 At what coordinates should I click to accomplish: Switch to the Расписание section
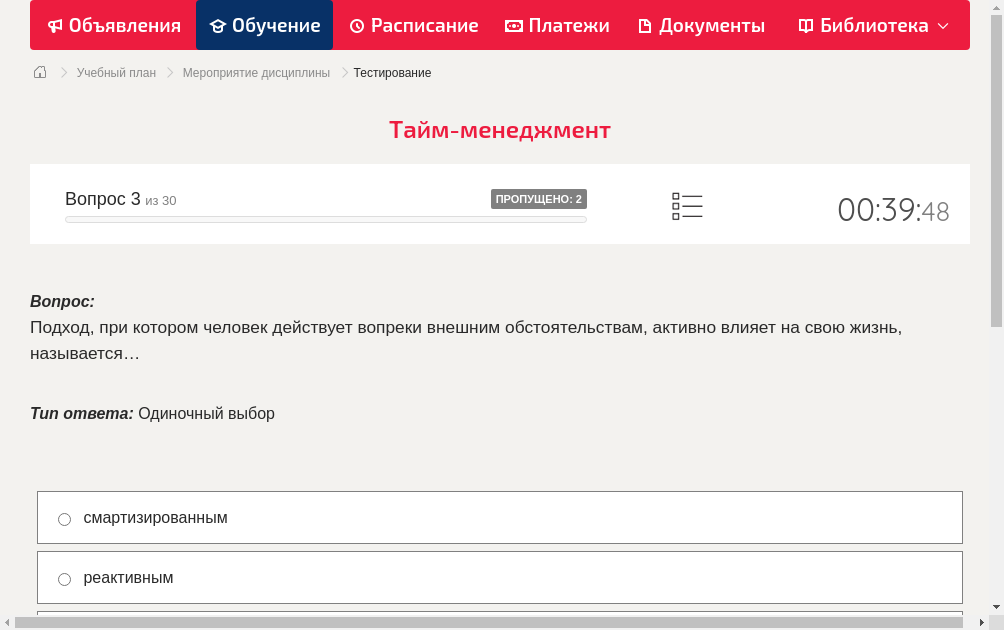(x=413, y=25)
